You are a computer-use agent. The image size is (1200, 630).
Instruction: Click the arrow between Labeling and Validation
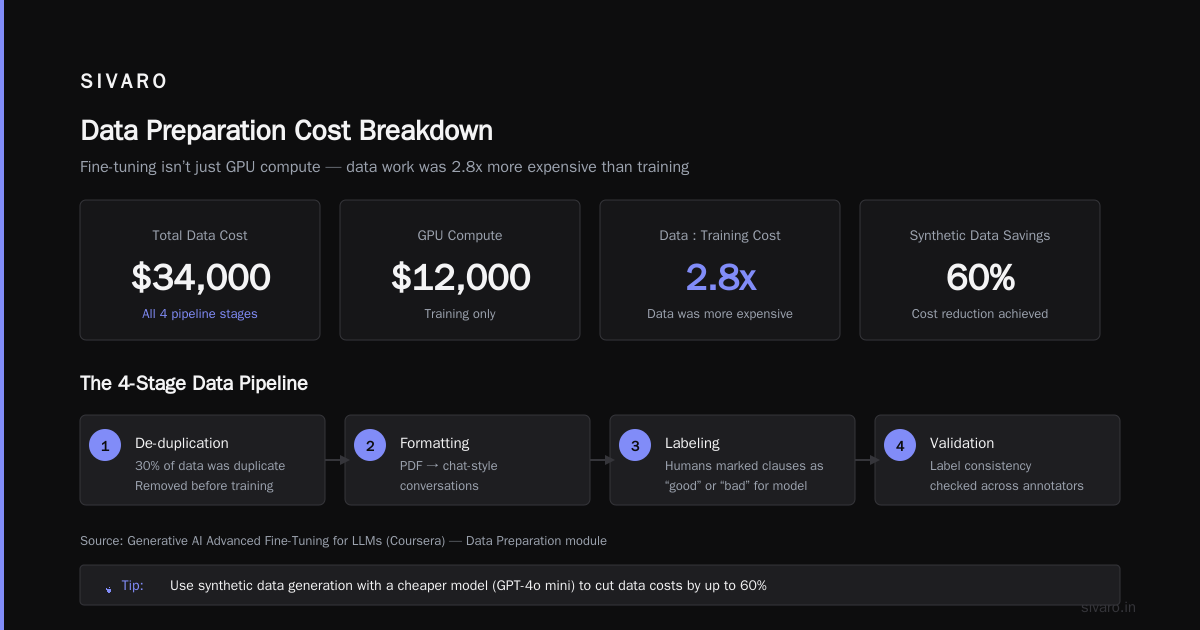pyautogui.click(x=865, y=460)
